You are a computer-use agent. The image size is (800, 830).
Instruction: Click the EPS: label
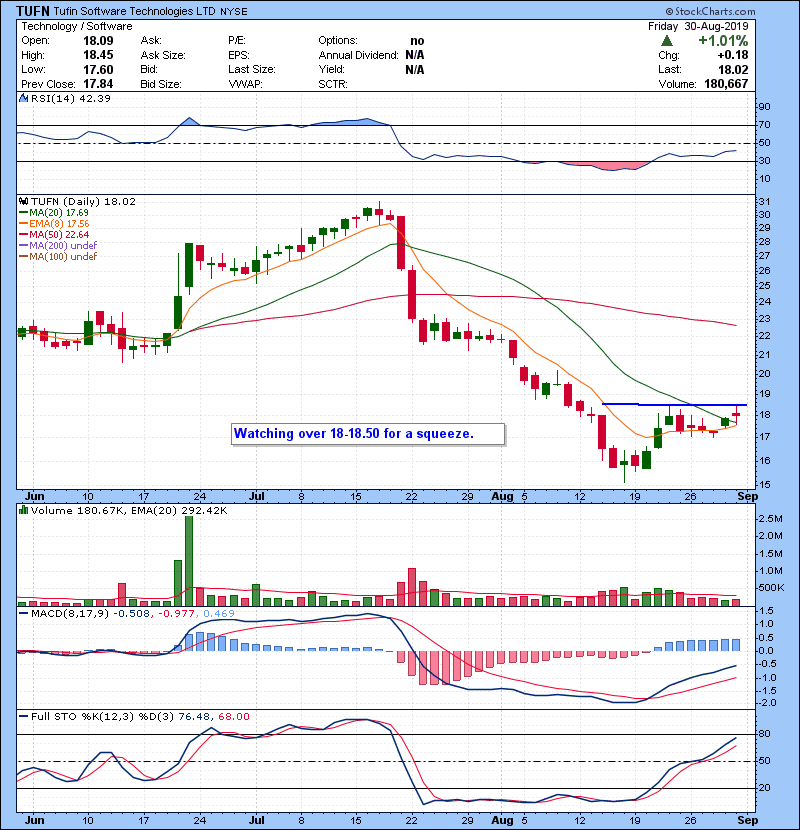[x=239, y=55]
